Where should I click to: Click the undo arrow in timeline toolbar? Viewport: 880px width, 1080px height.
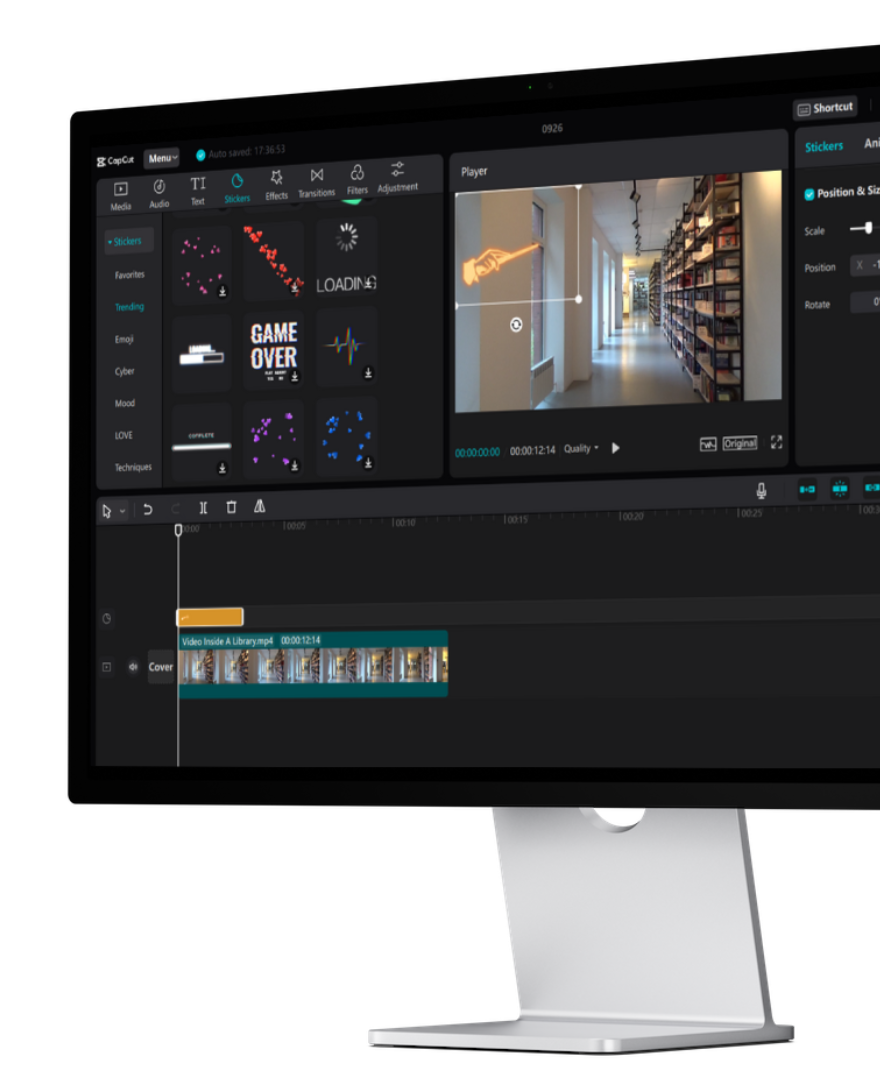147,510
